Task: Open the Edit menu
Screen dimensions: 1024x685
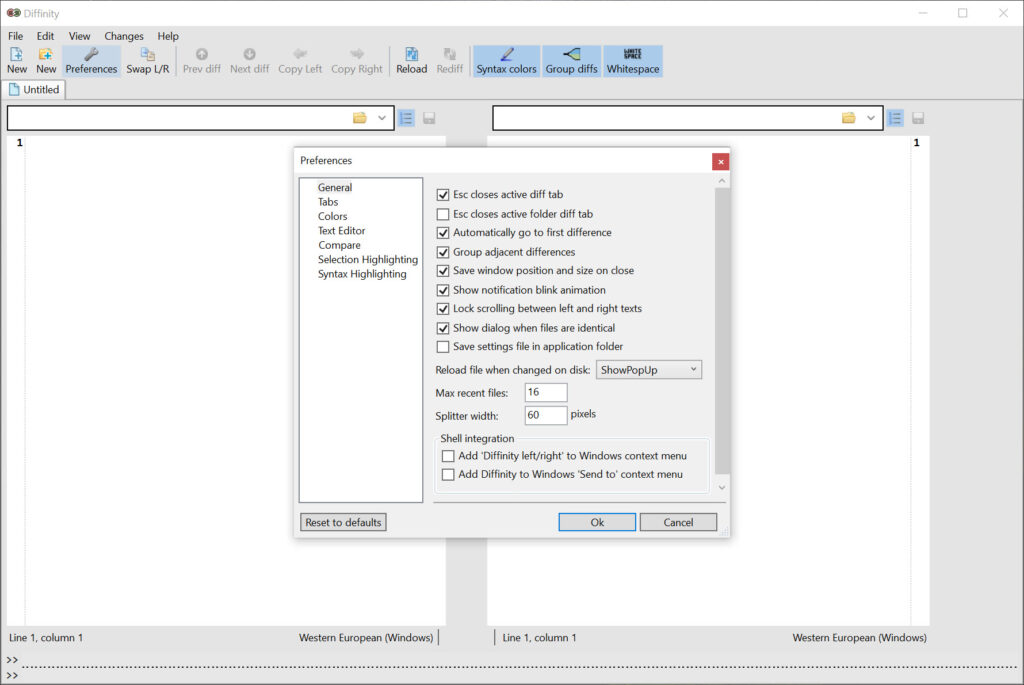Action: pos(45,36)
